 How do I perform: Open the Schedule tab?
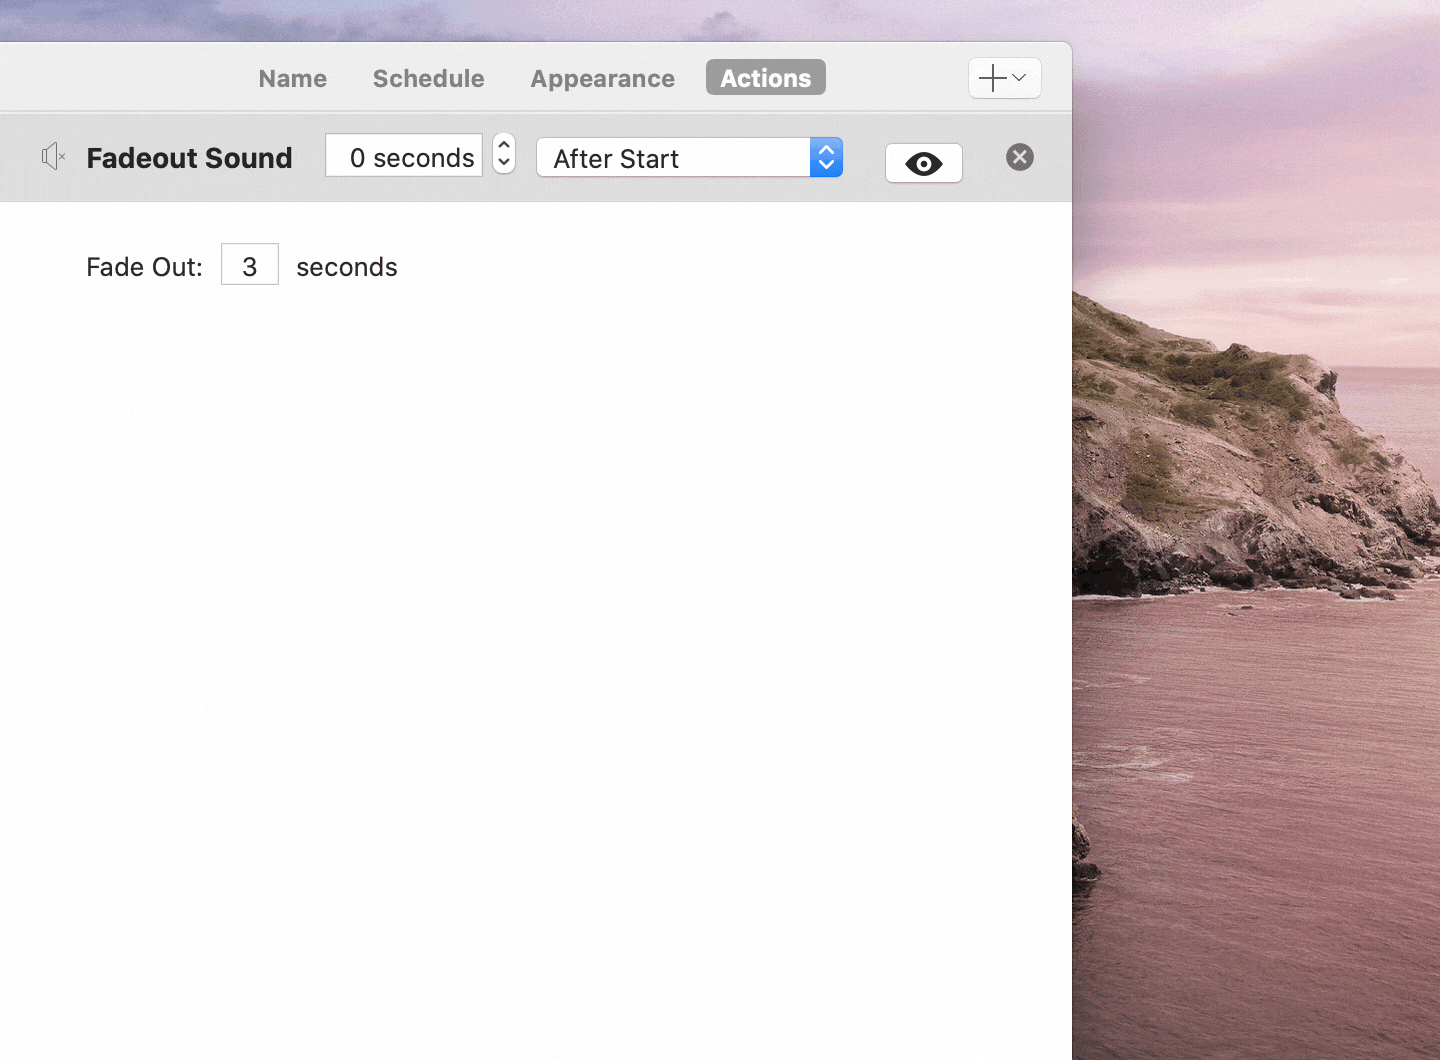[428, 78]
